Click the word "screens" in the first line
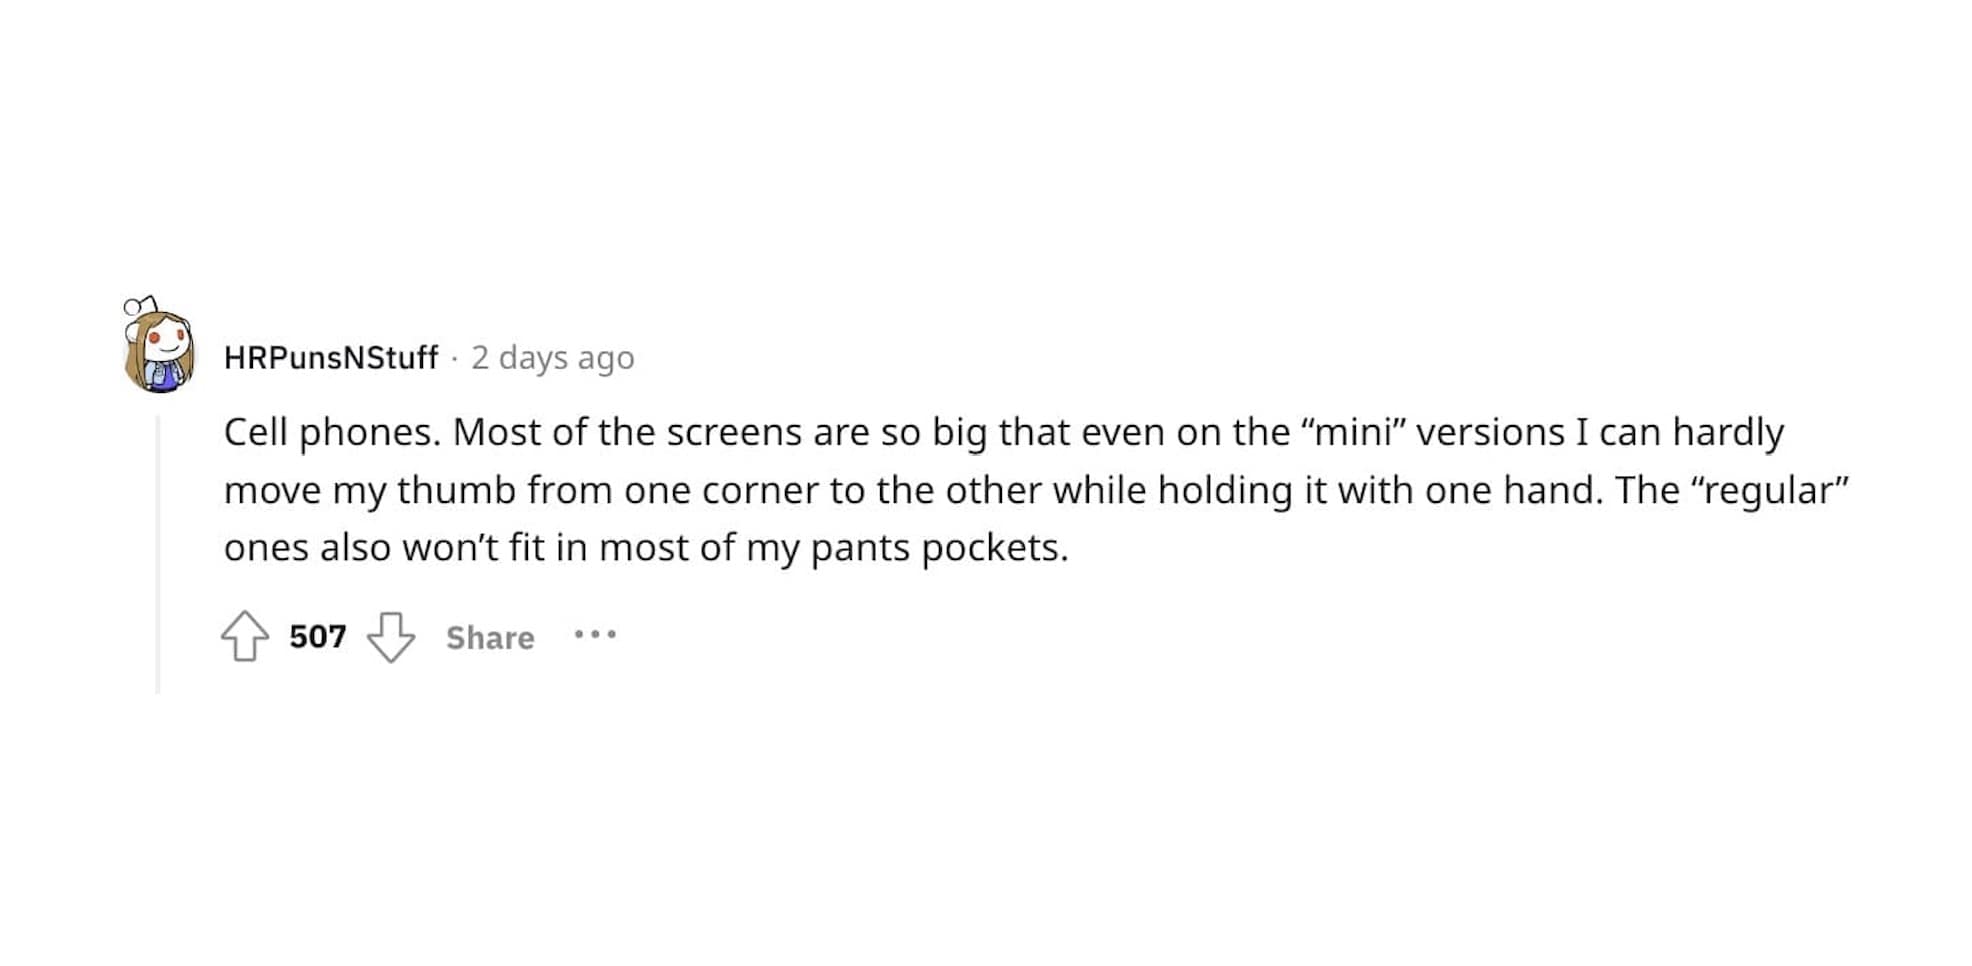Image resolution: width=1972 pixels, height=966 pixels. tap(735, 433)
